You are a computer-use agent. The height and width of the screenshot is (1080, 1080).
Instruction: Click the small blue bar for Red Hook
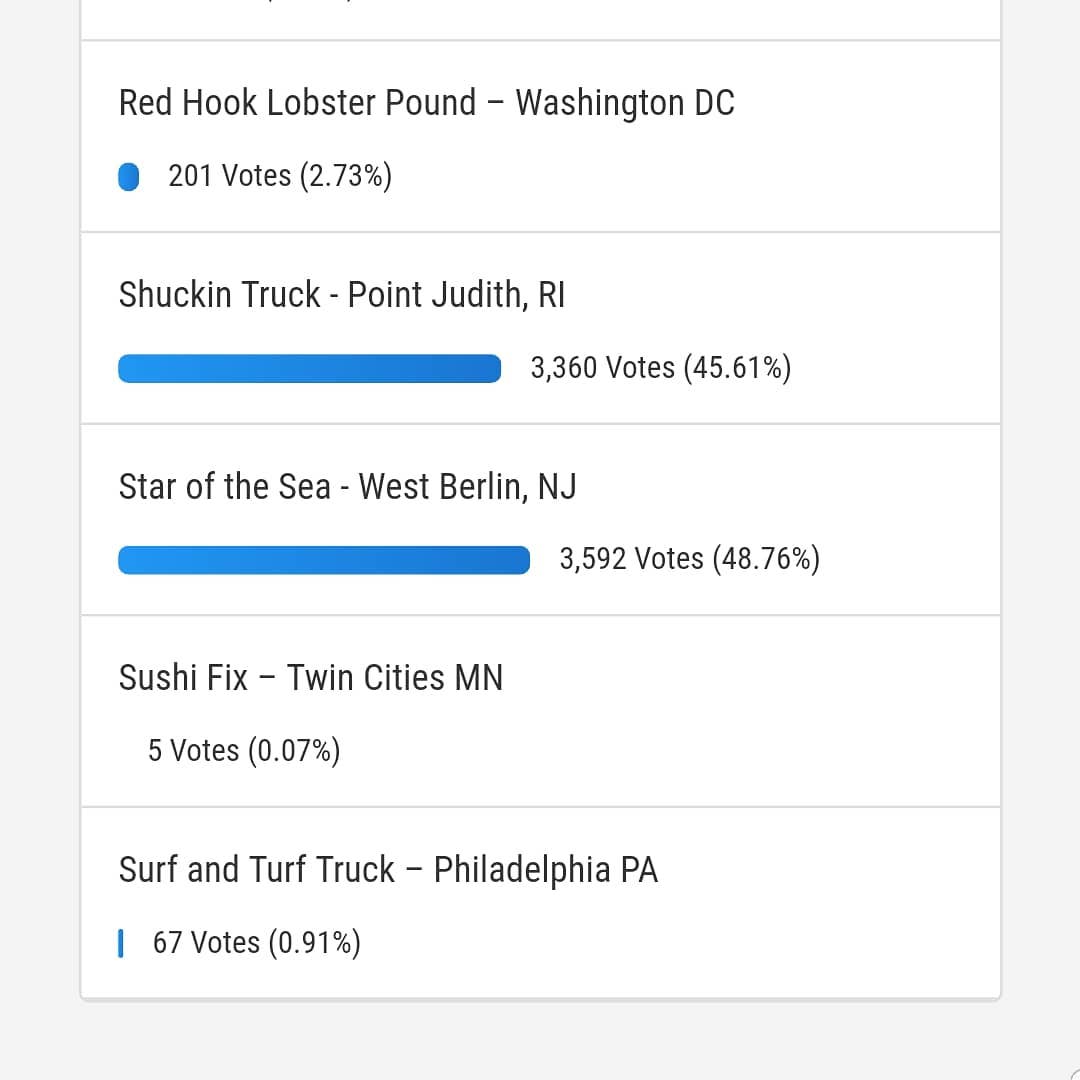[129, 176]
